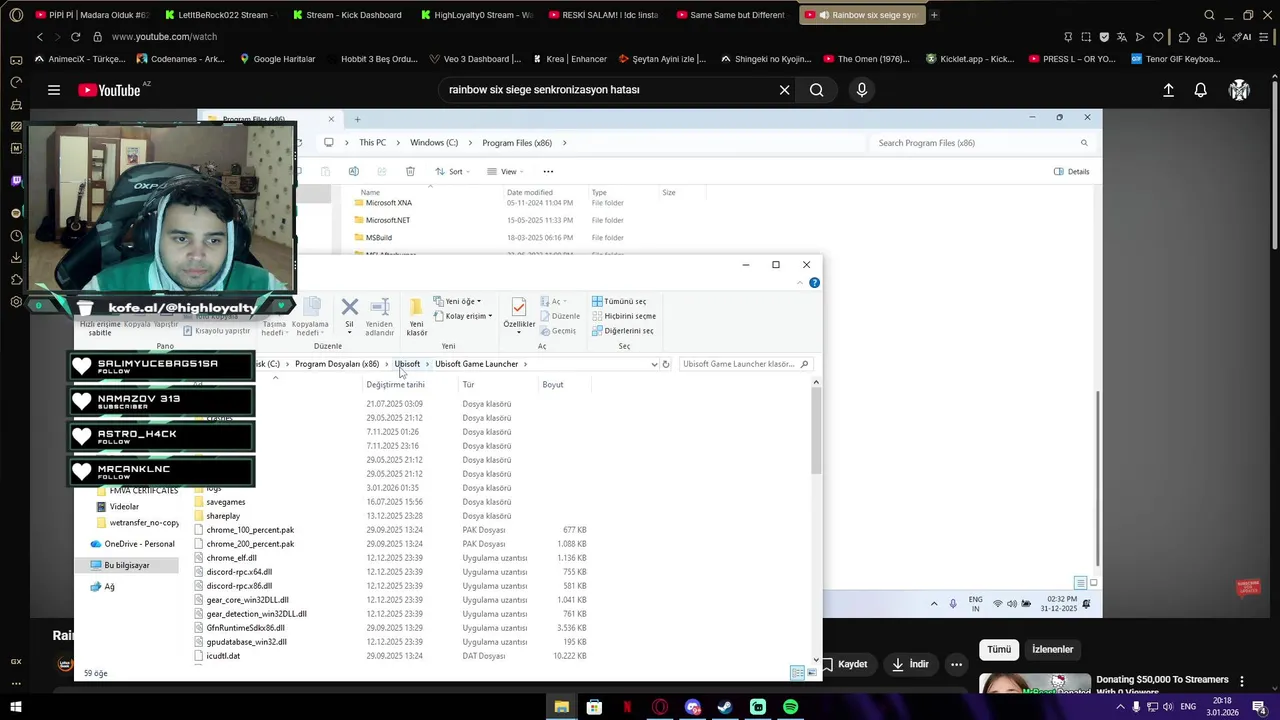Select the savegames folder

226,502
